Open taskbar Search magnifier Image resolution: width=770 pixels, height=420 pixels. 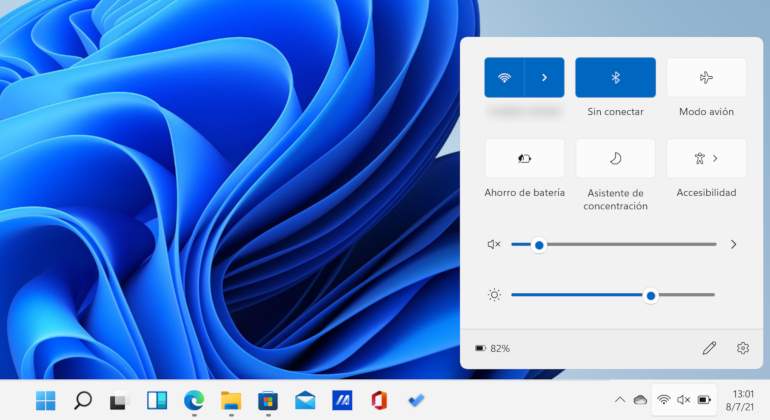pyautogui.click(x=82, y=400)
